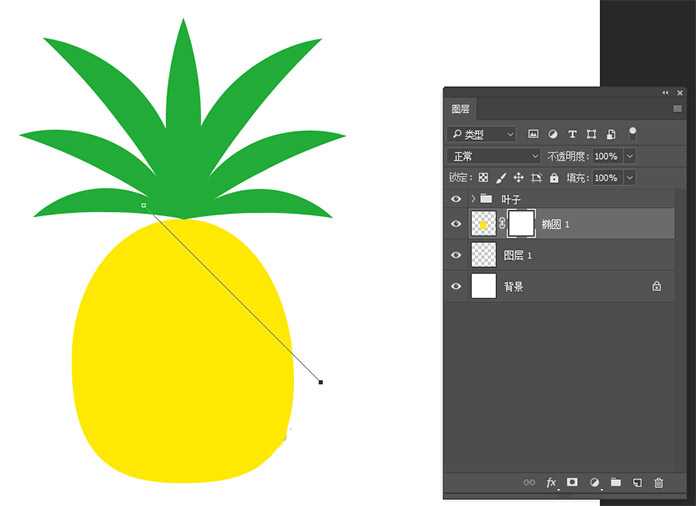This screenshot has width=696, height=506.
Task: Click the adjustment layer filter icon
Action: 553,134
